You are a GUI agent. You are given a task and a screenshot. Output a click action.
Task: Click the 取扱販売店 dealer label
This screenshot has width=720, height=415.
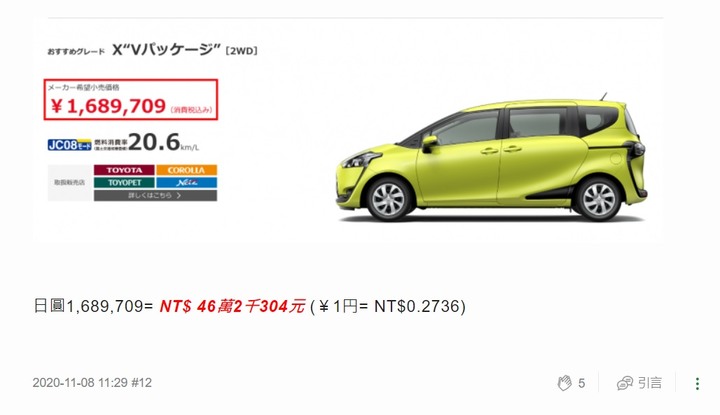click(x=69, y=182)
